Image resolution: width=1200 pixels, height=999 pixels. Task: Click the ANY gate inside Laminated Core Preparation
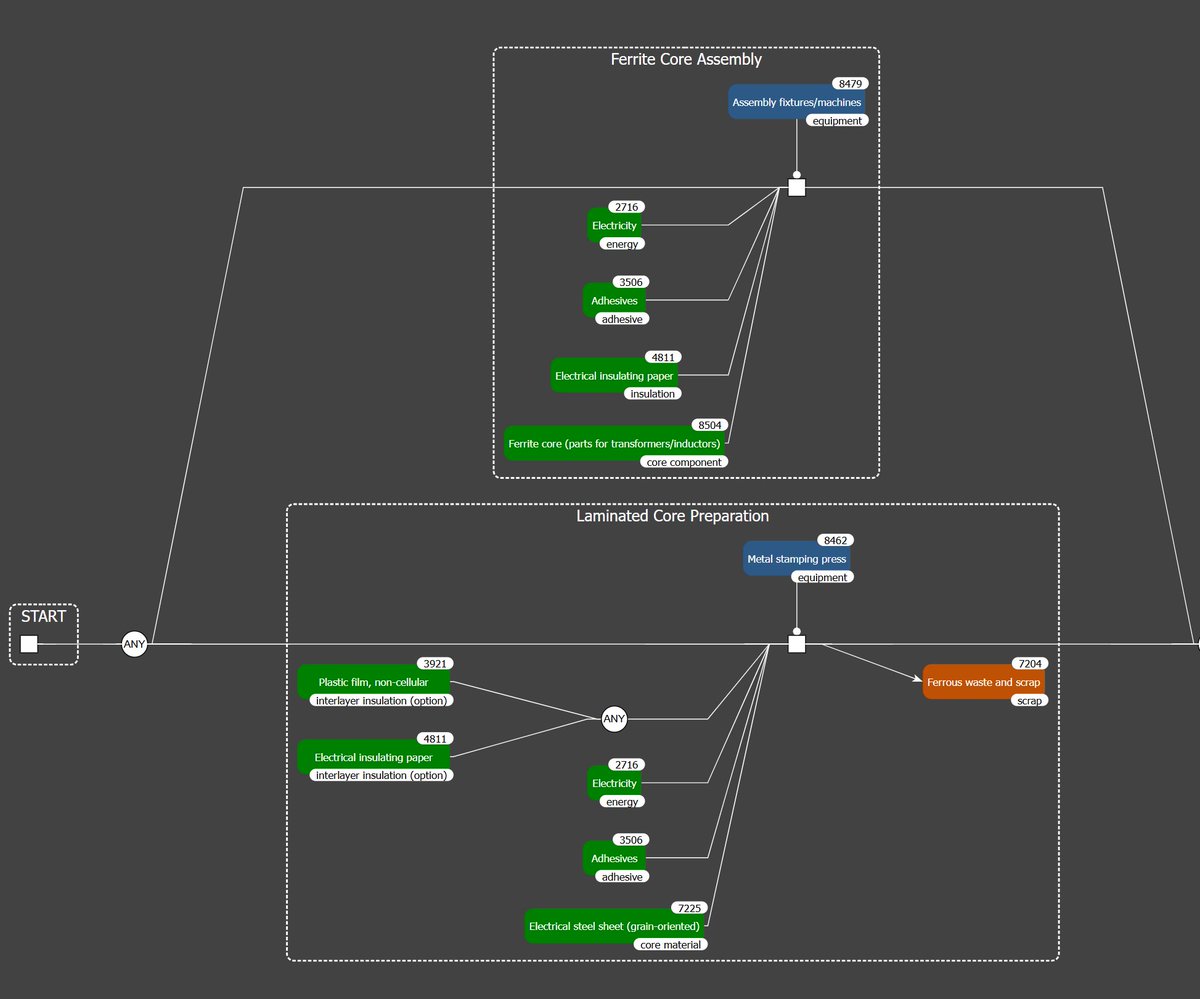[614, 719]
